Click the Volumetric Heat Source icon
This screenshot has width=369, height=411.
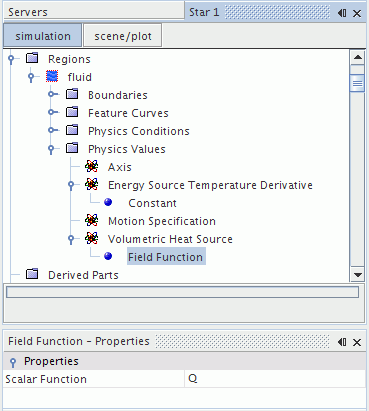click(x=91, y=238)
